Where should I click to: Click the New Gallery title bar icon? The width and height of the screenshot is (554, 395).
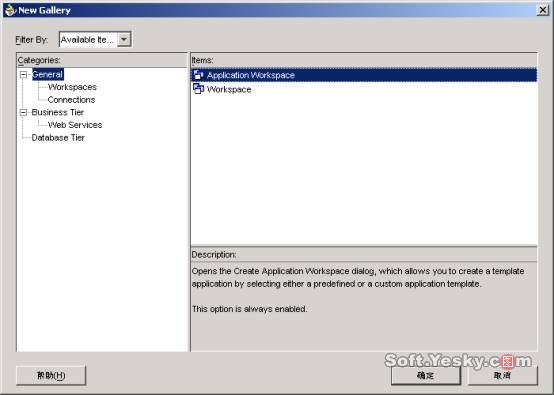tap(10, 10)
